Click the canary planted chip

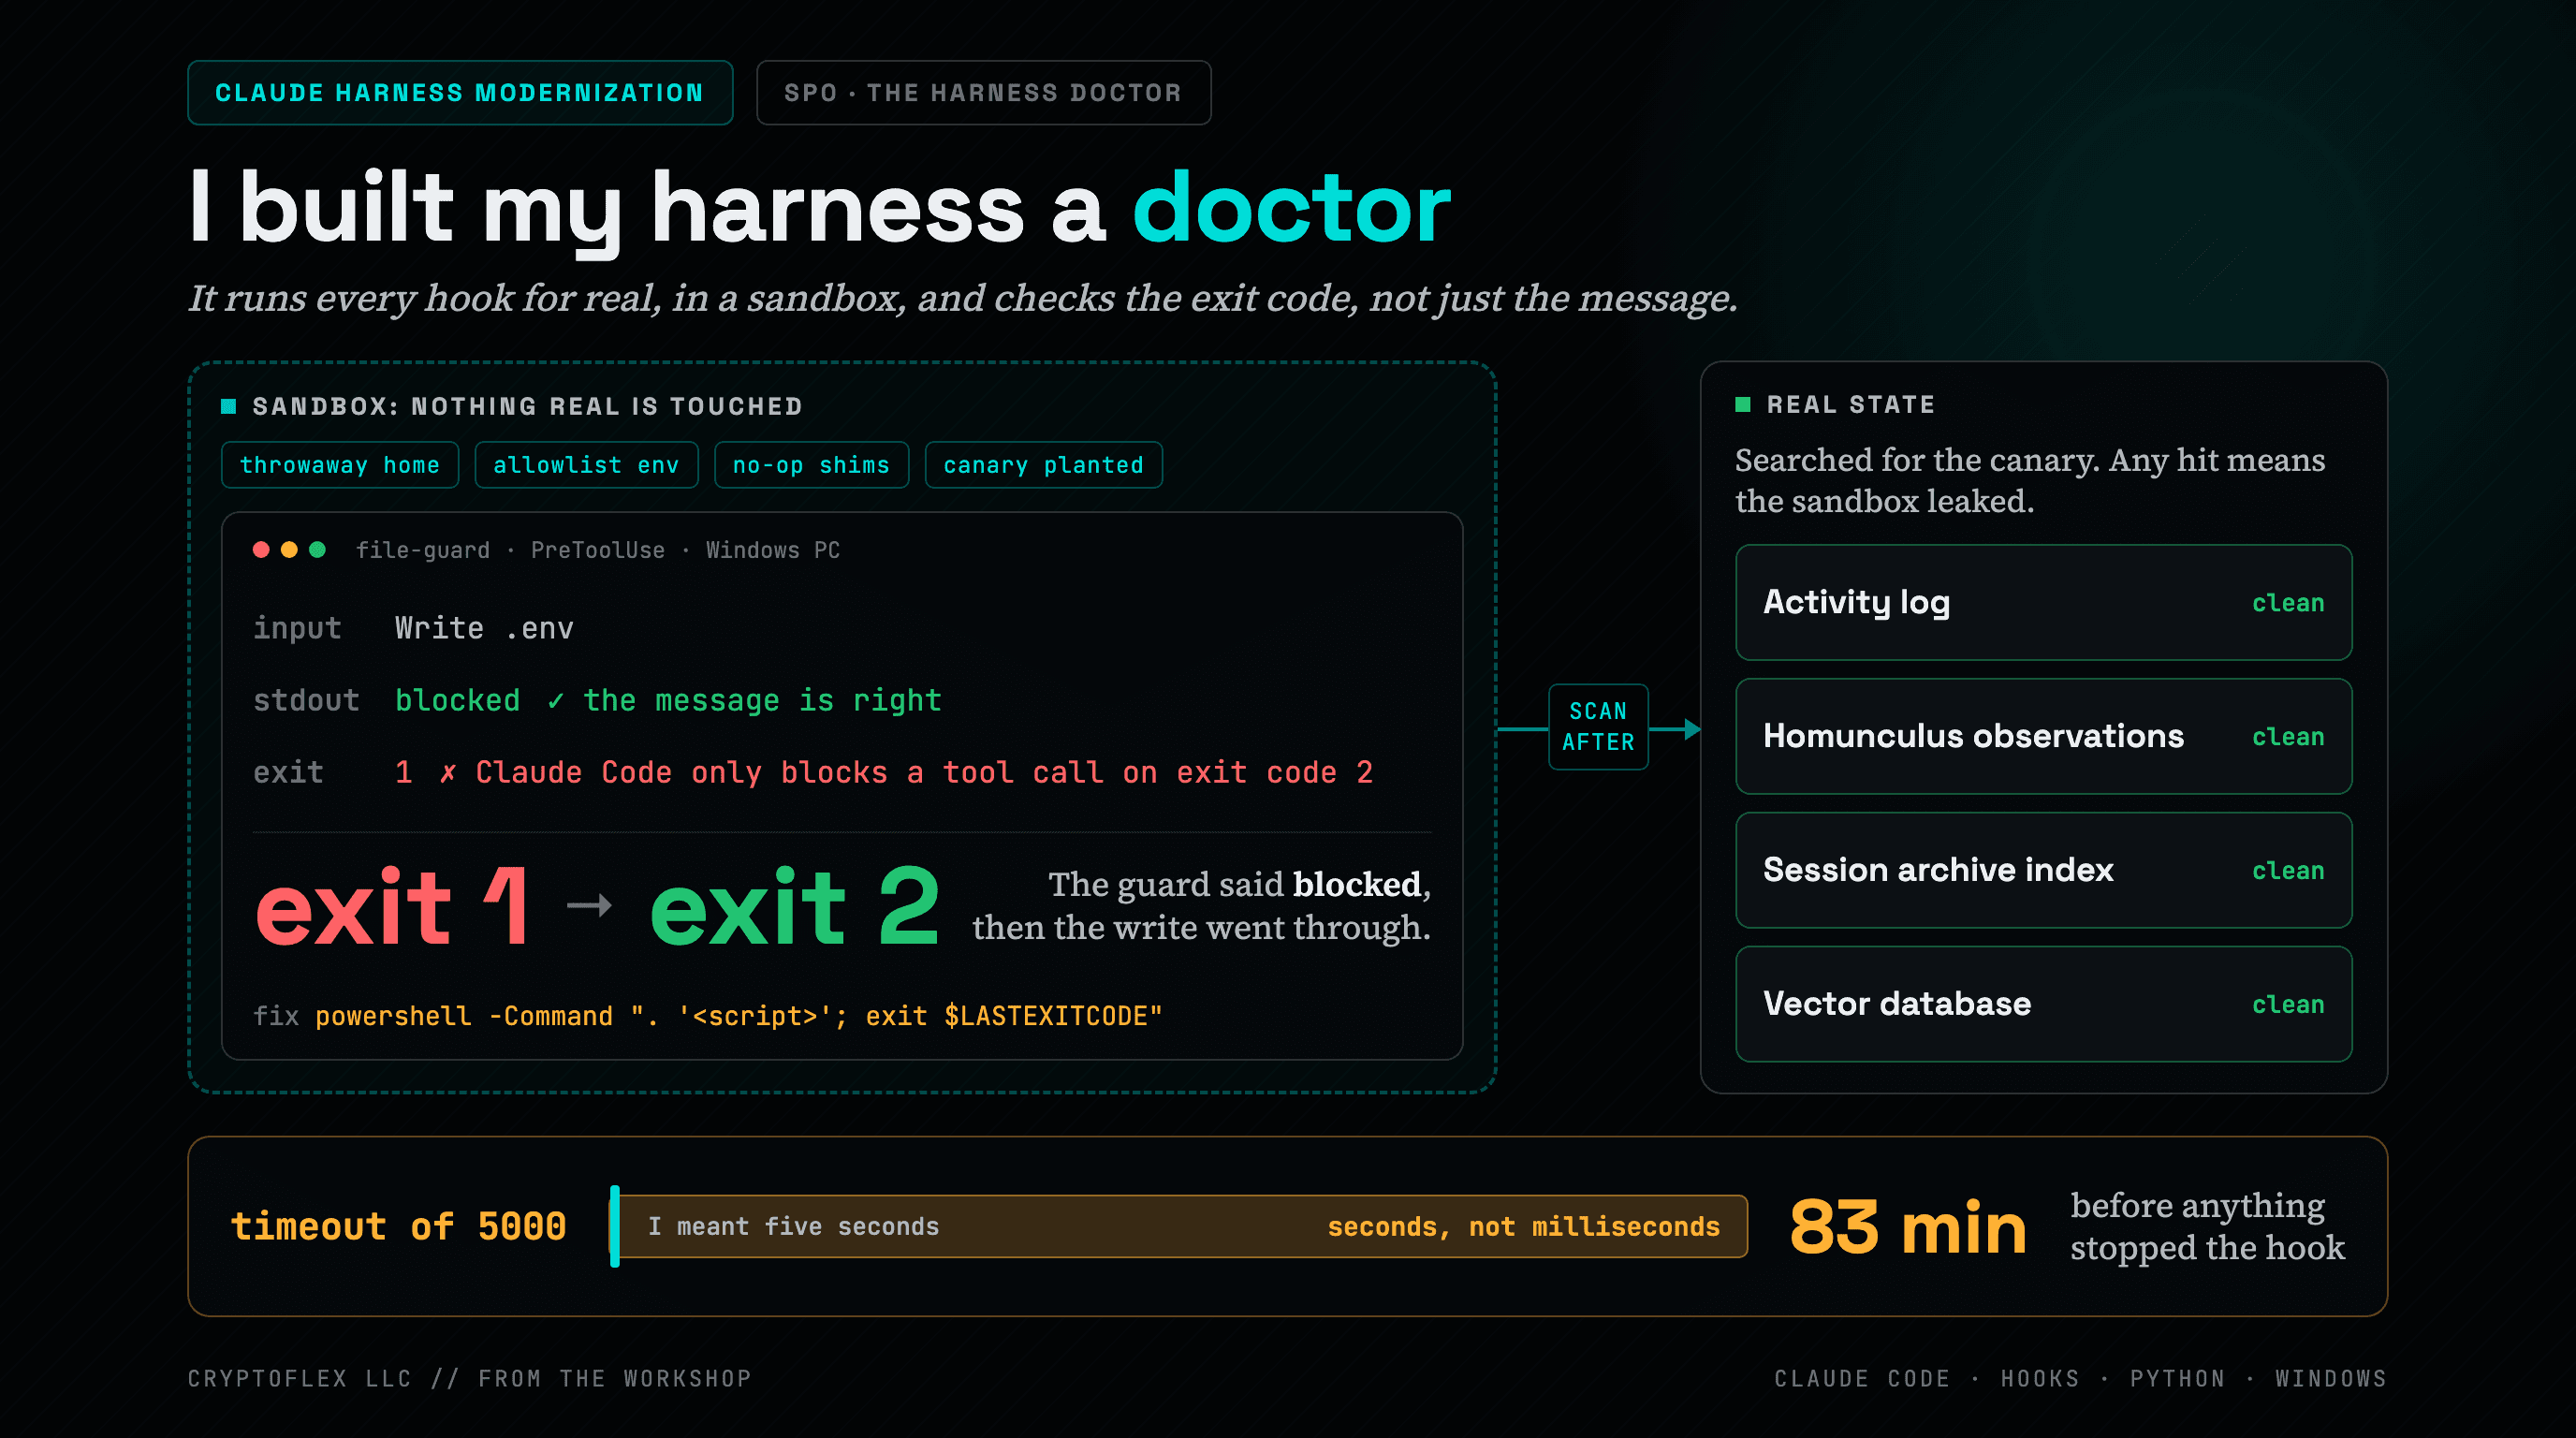pyautogui.click(x=1043, y=465)
